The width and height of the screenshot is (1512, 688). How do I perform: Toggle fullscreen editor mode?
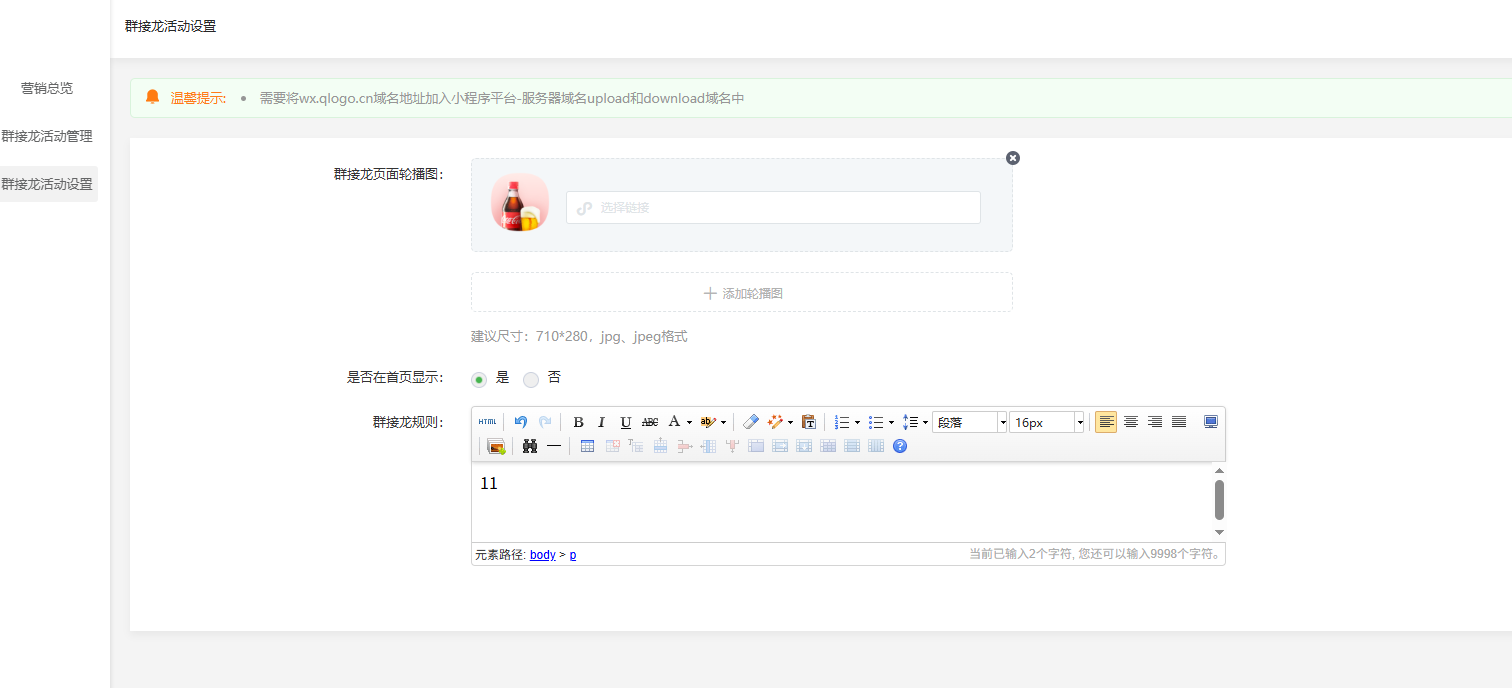pos(1211,422)
